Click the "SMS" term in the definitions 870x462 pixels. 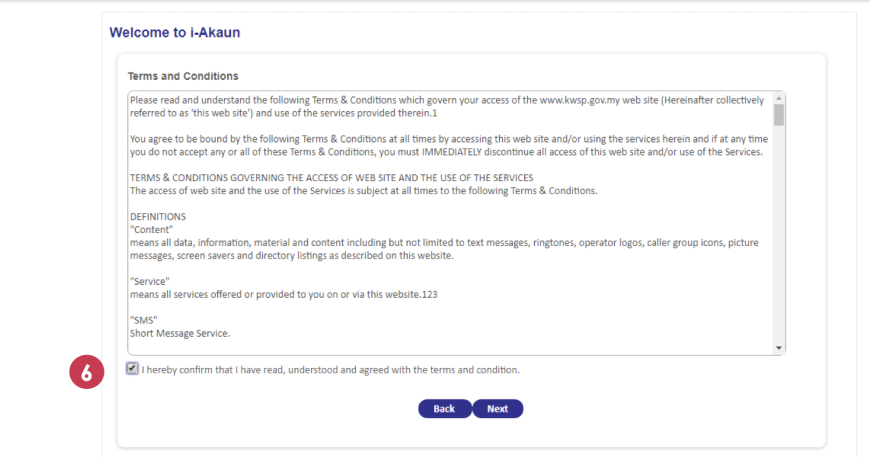click(x=144, y=320)
